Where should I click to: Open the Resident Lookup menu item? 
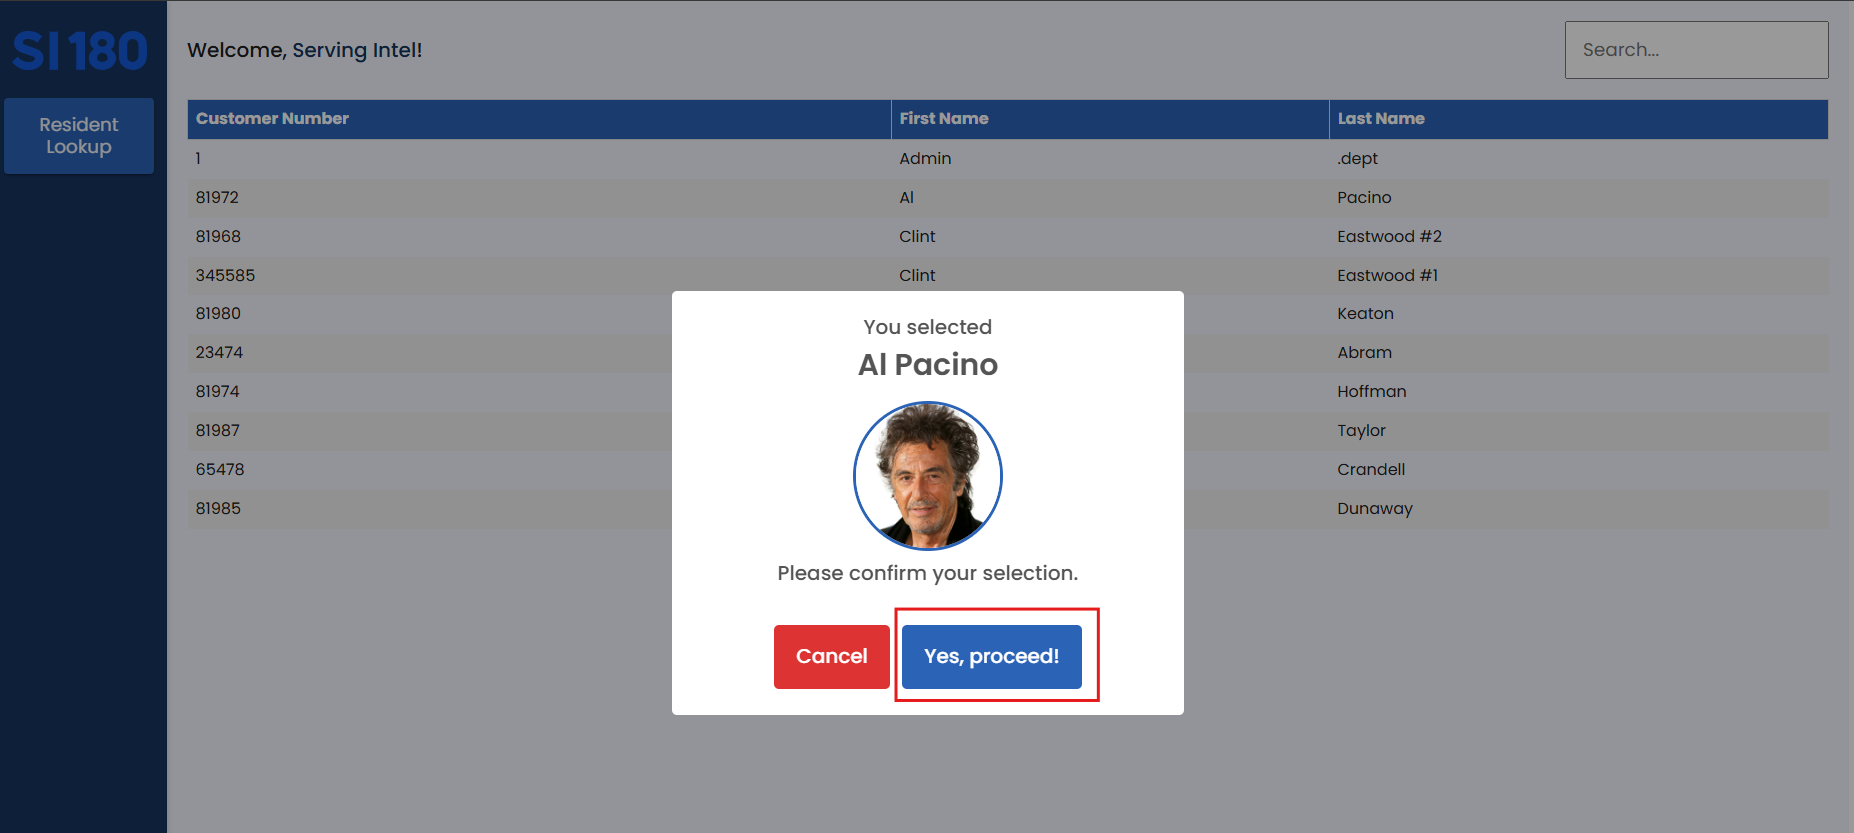79,136
